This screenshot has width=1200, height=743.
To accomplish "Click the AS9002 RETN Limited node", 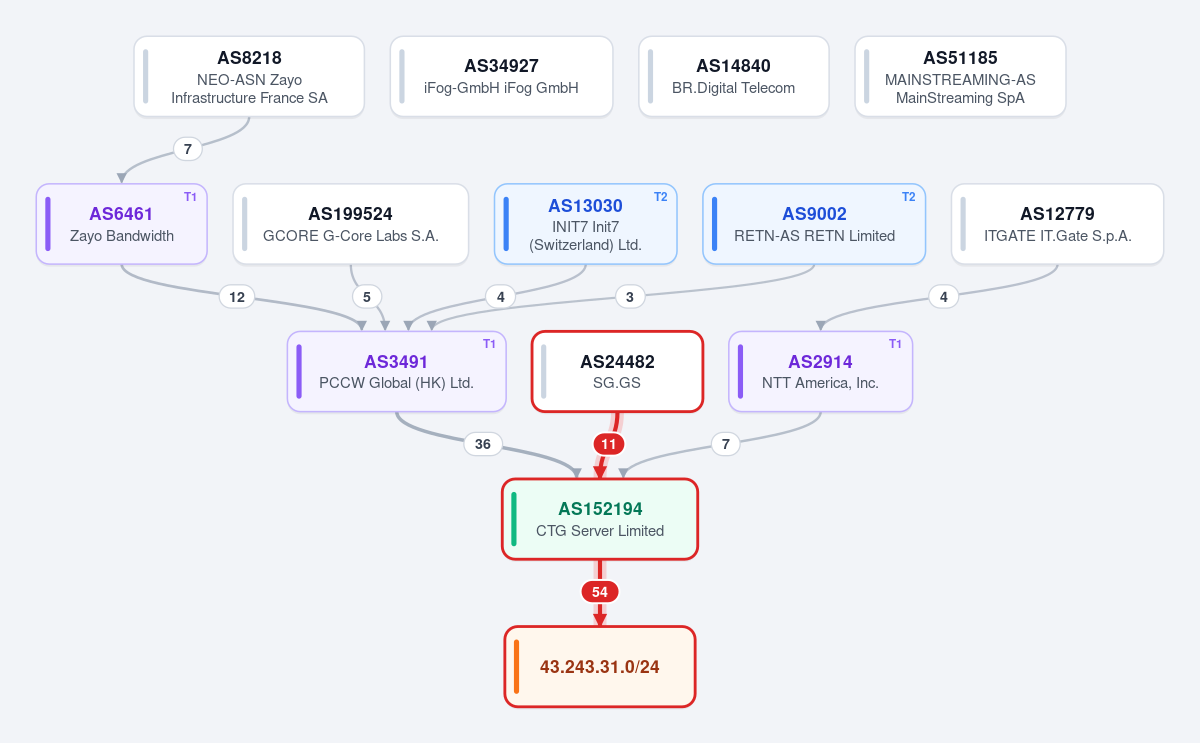I will 814,224.
